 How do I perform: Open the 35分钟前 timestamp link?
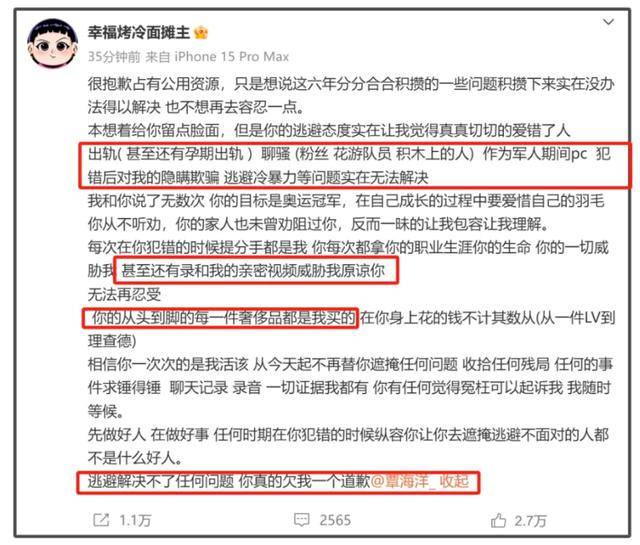coord(114,56)
